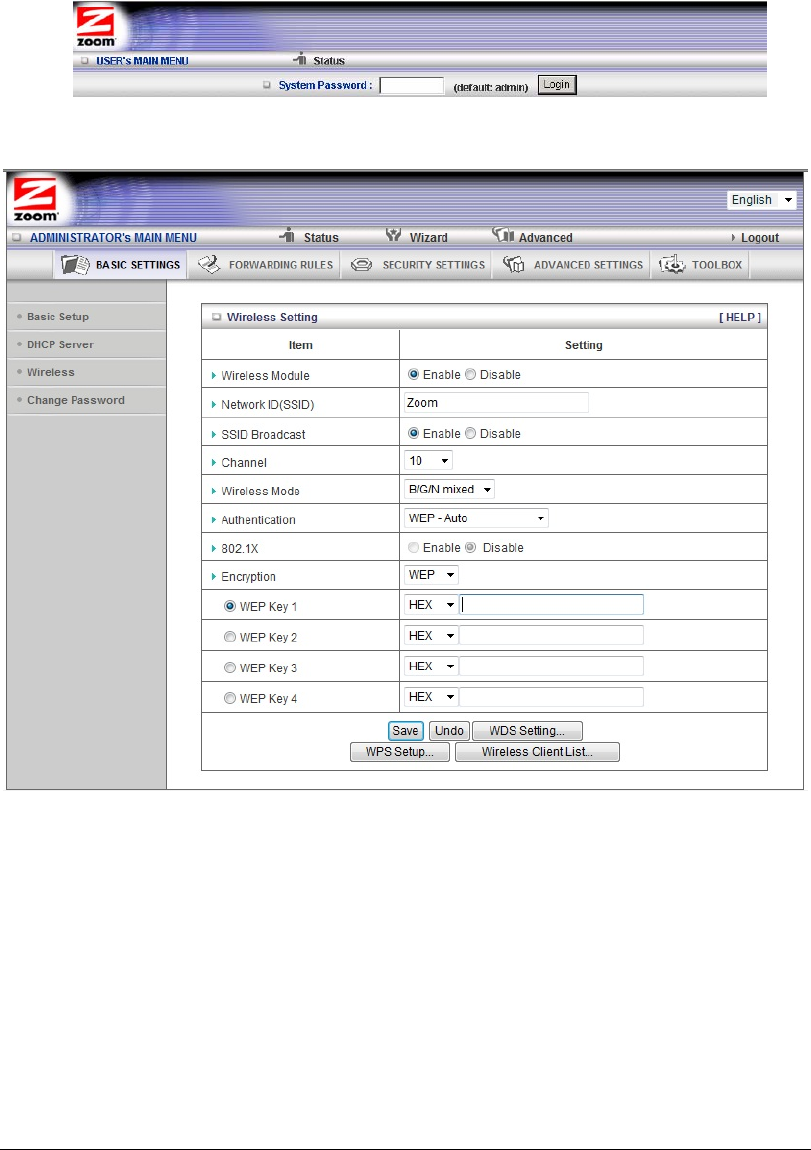Click the Wizard icon in admin menu

(x=394, y=235)
